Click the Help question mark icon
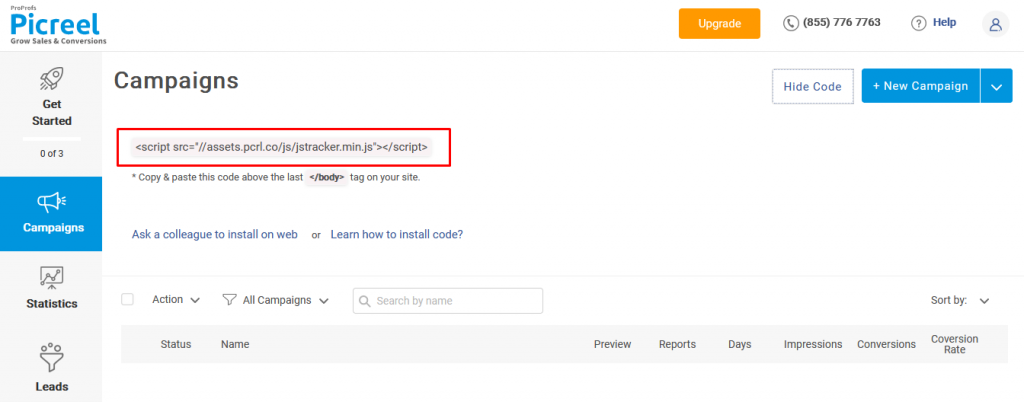The image size is (1024, 402). pyautogui.click(x=918, y=23)
